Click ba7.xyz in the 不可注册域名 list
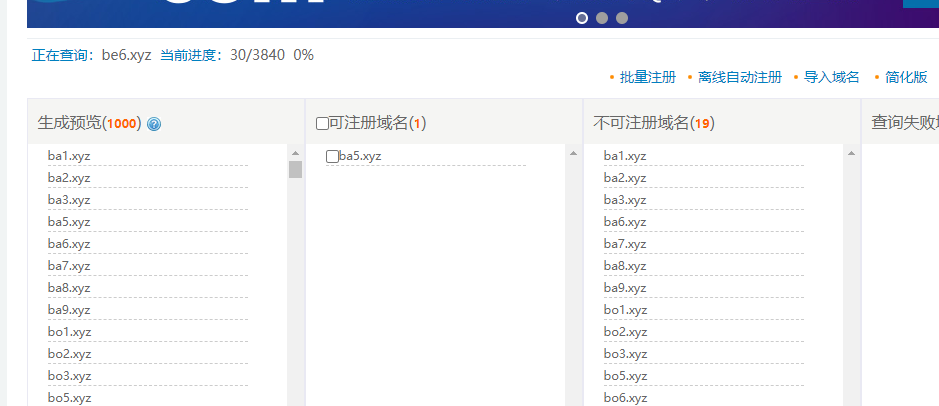The image size is (939, 406). pos(625,244)
